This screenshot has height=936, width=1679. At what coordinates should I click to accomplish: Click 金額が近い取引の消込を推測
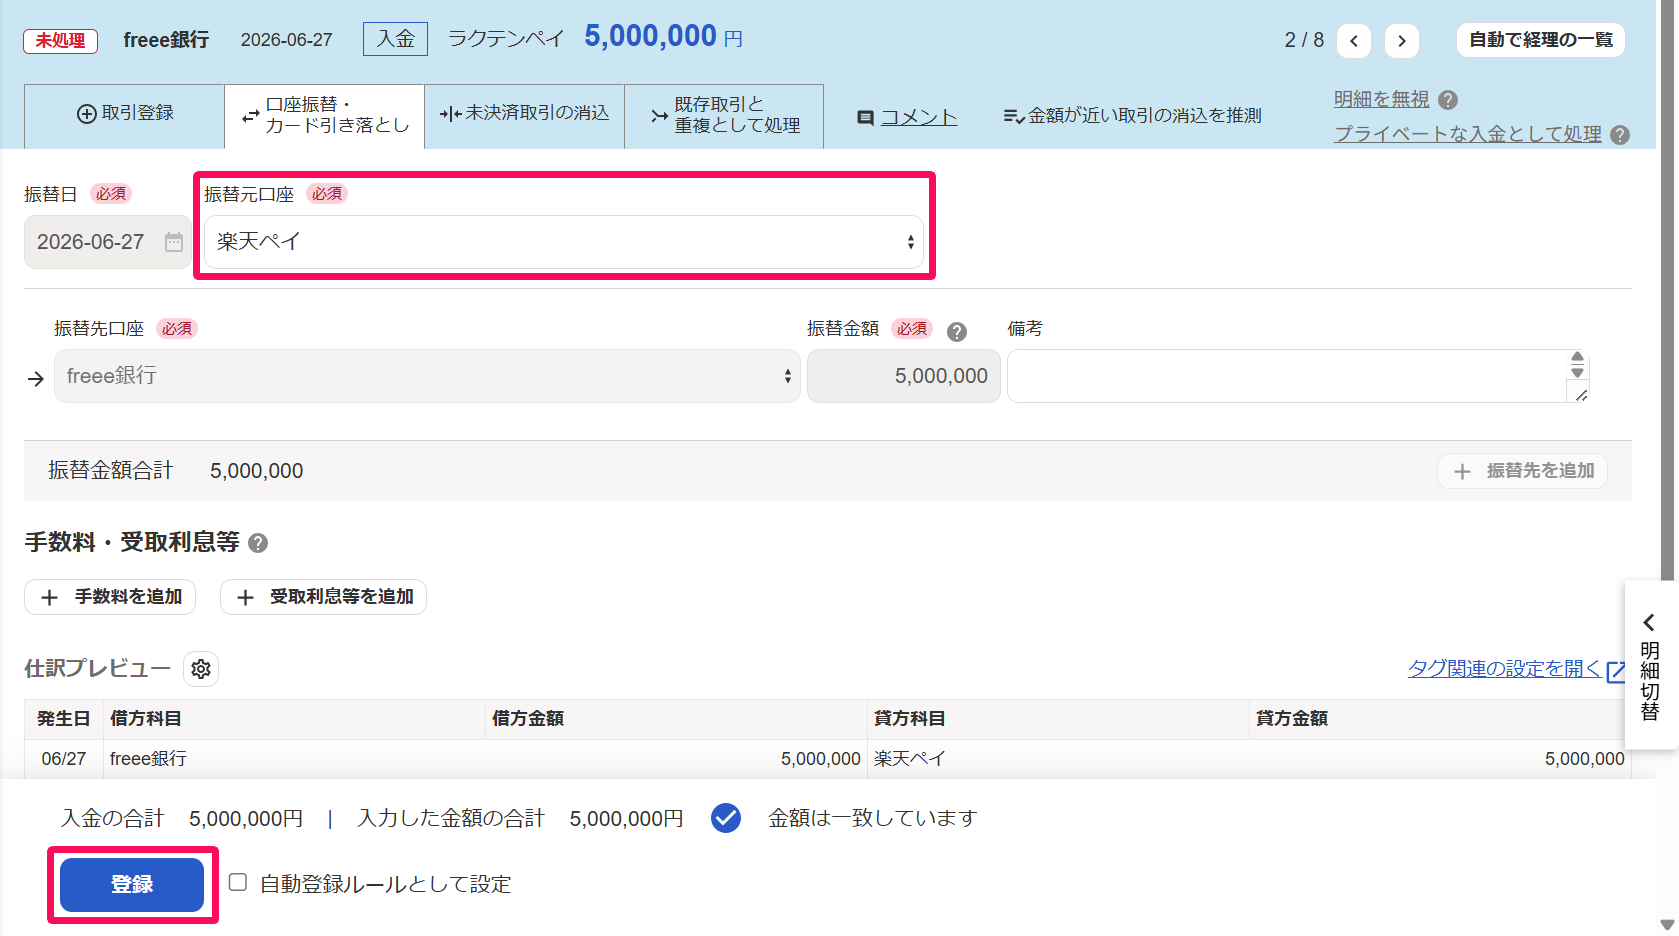(1132, 116)
